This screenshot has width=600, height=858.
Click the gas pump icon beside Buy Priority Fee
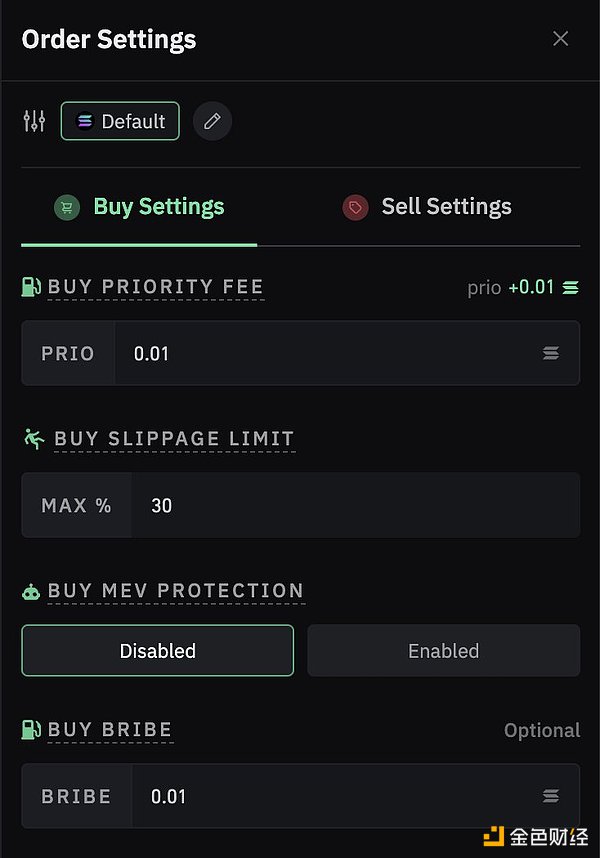pos(31,287)
